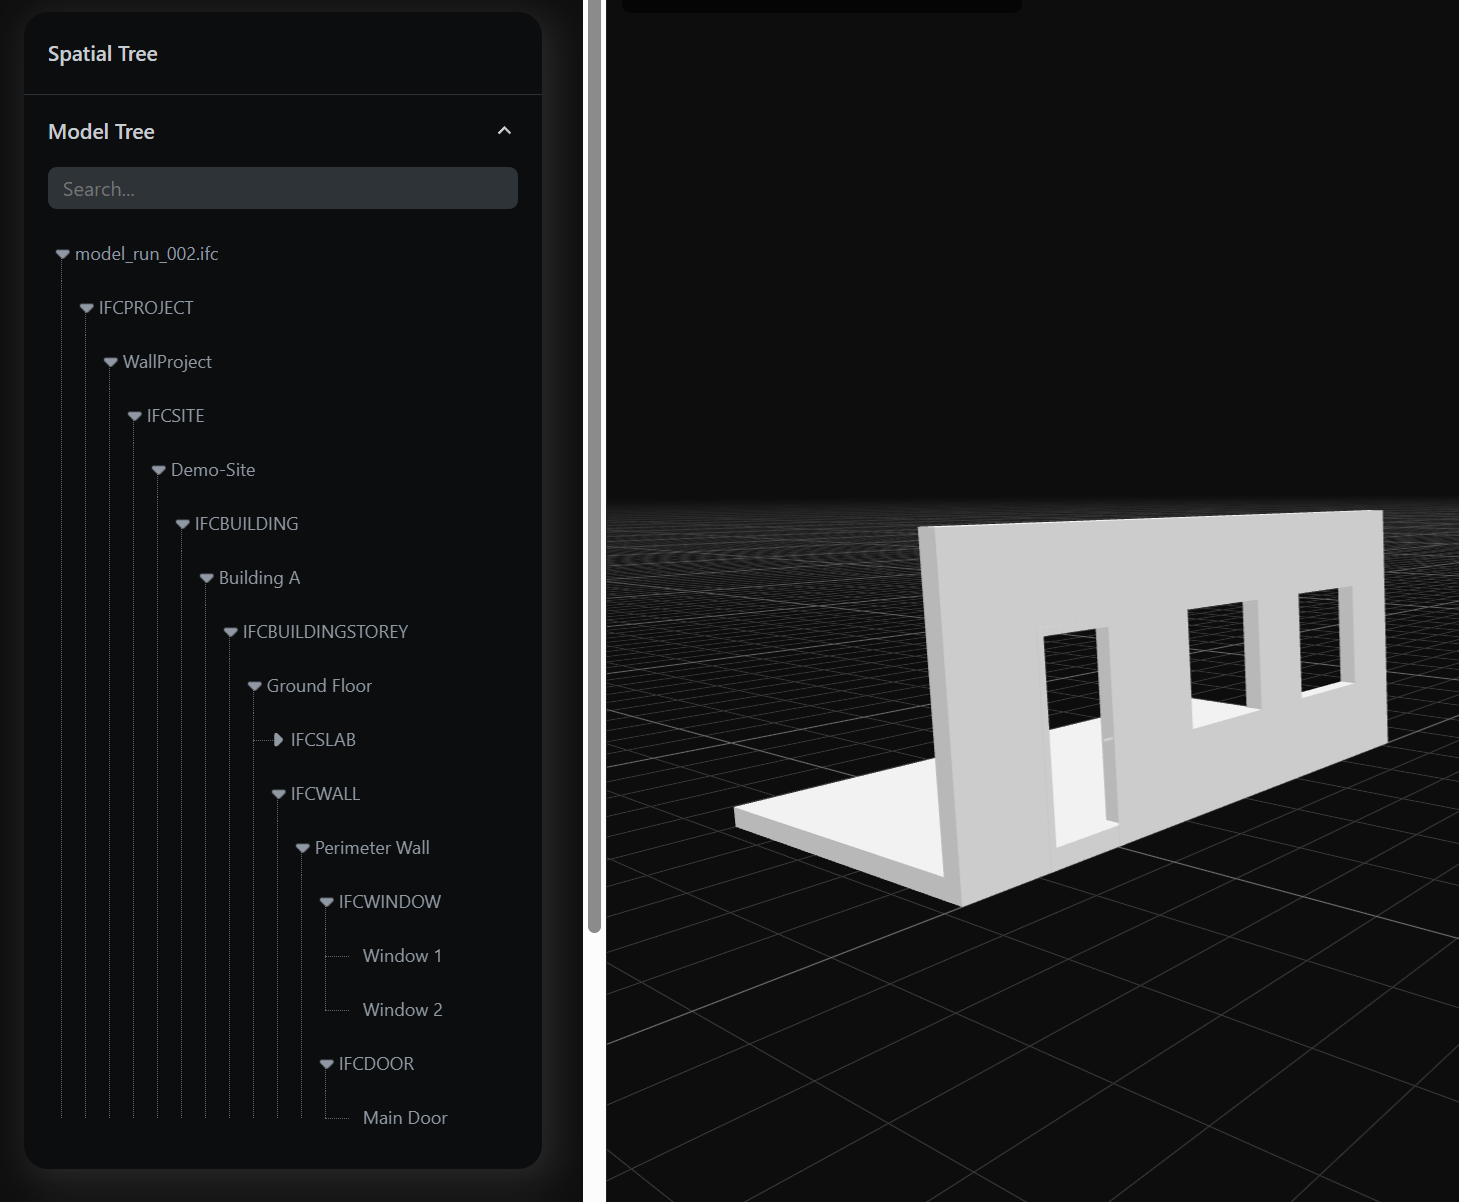Select Window 1 in the tree
1459x1202 pixels.
tap(402, 956)
